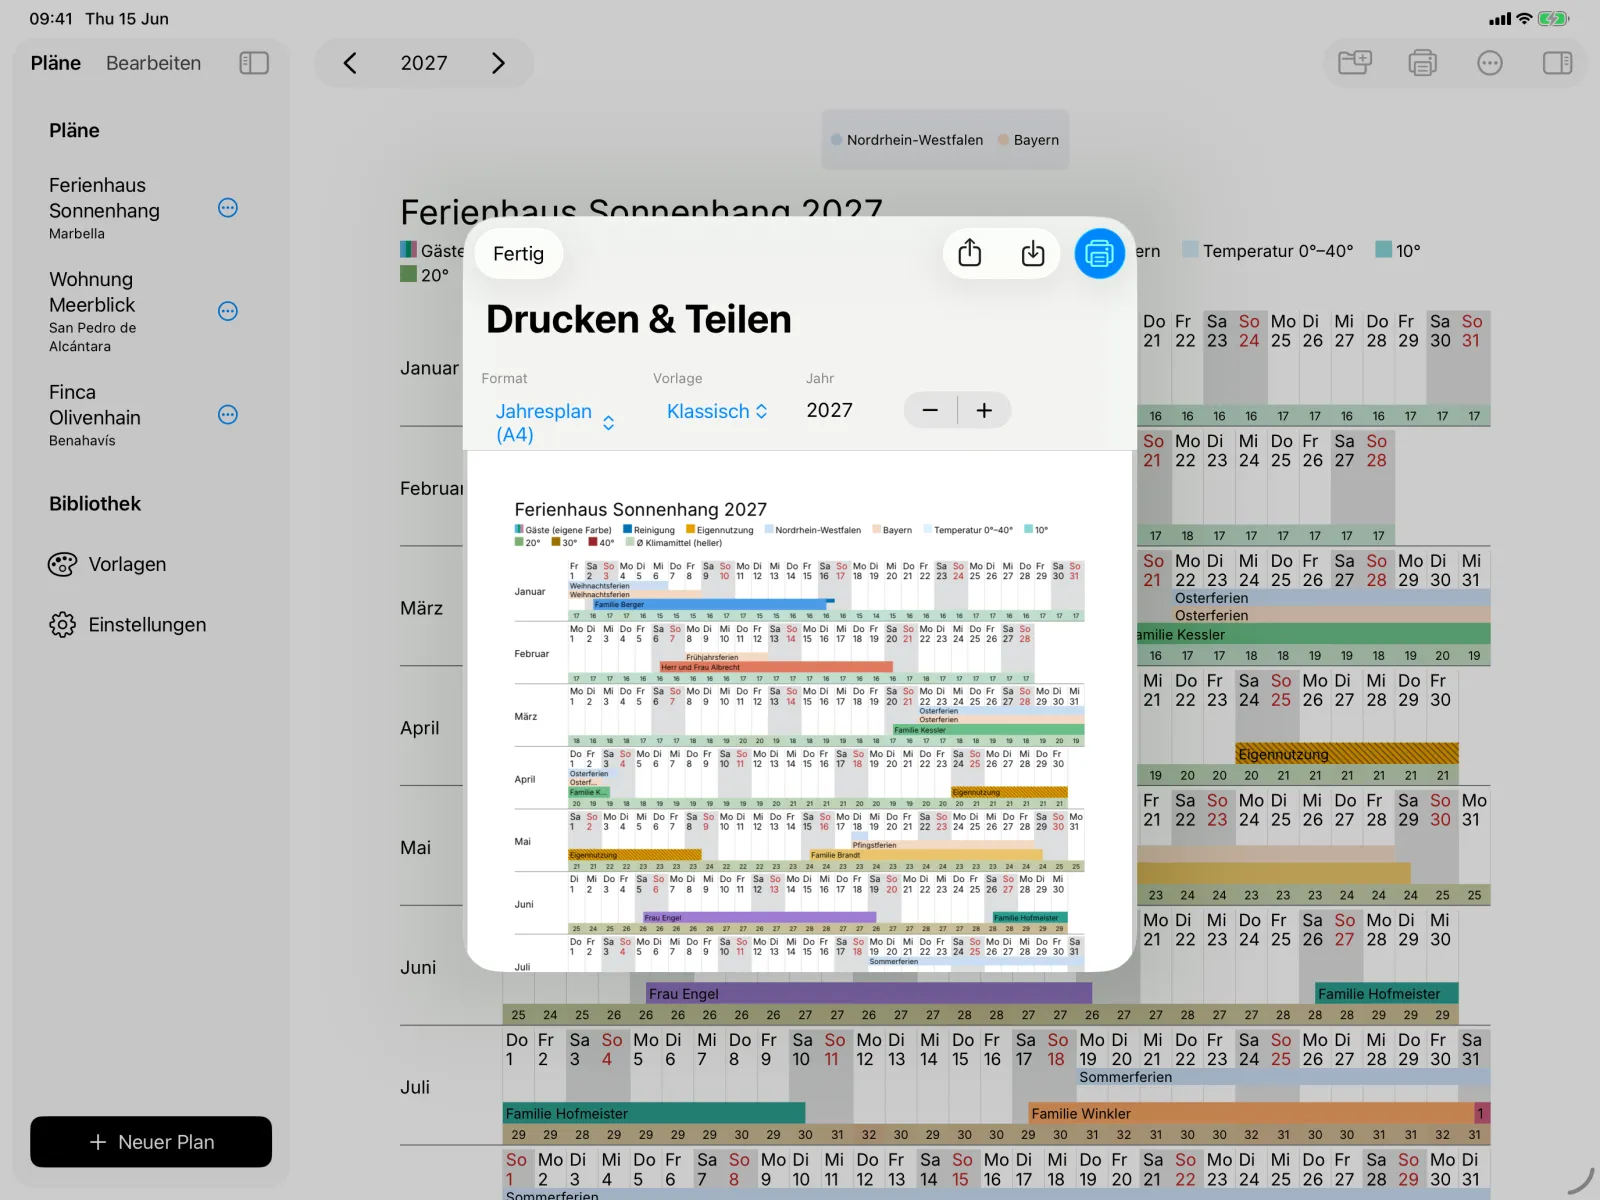Open Vorlagen in Bibliothek
The width and height of the screenshot is (1600, 1200).
[127, 564]
